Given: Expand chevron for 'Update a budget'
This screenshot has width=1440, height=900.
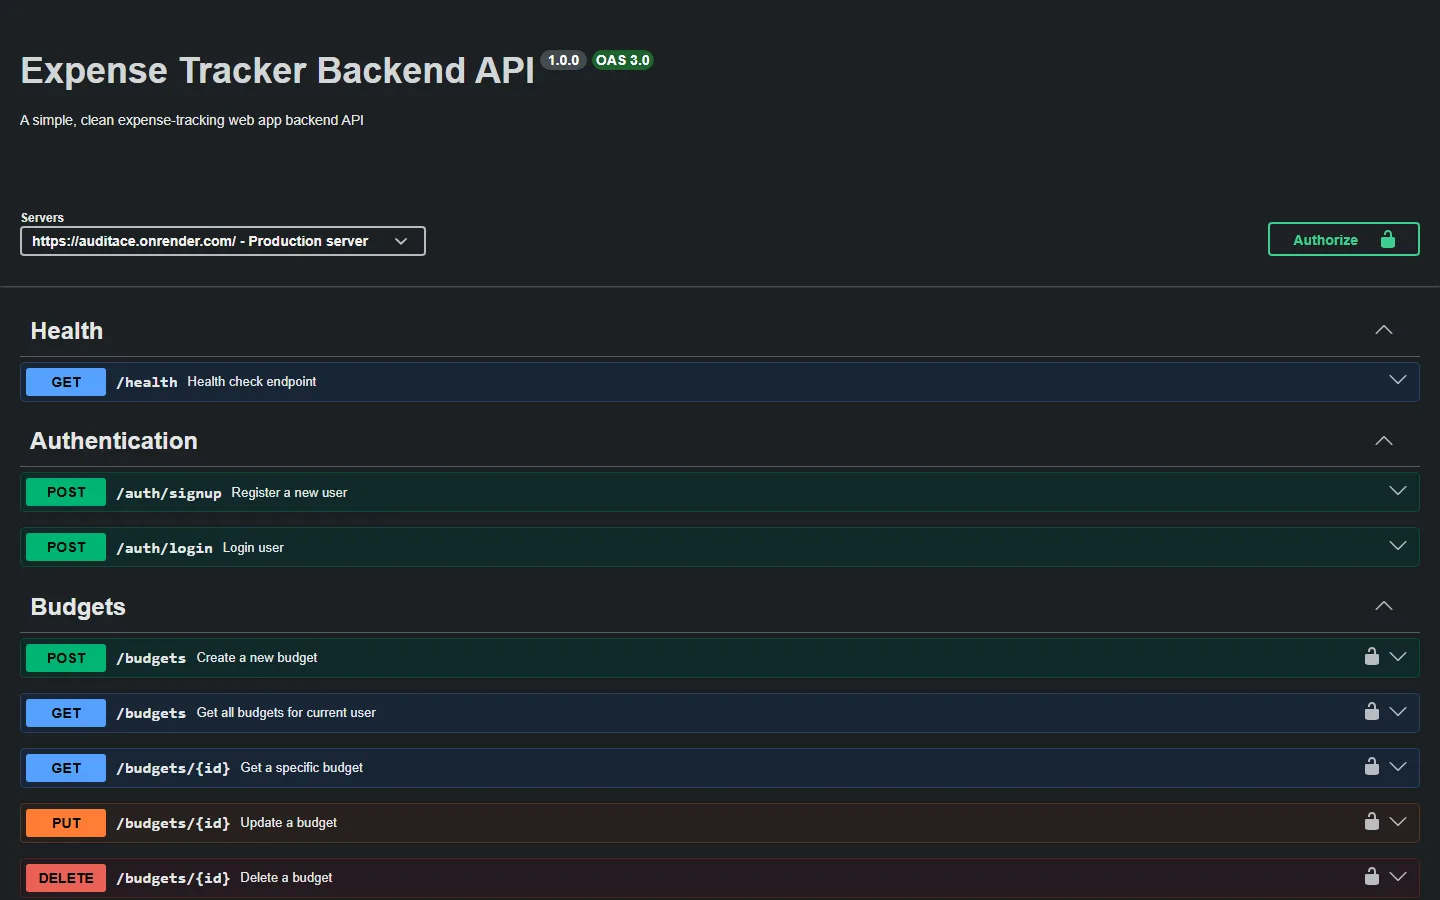Looking at the screenshot, I should (1398, 822).
